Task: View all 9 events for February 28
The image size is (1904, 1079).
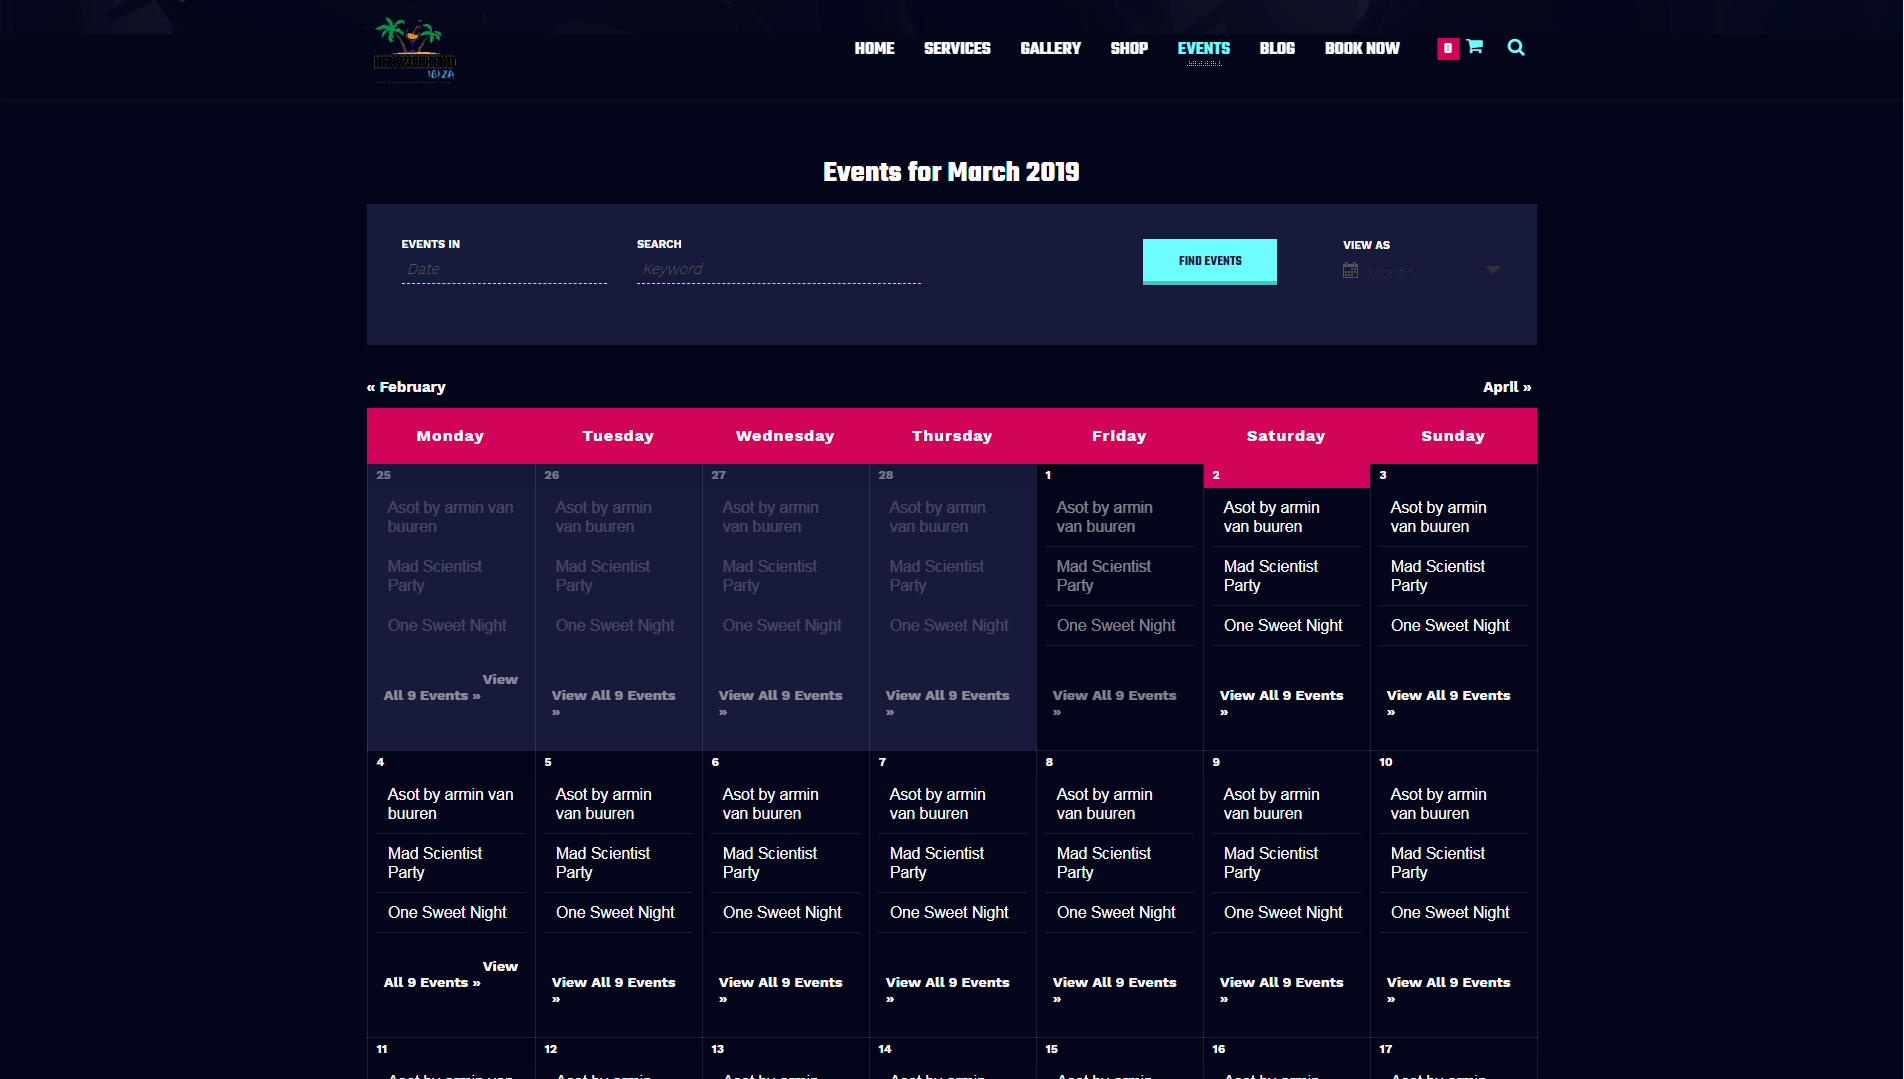Action: pyautogui.click(x=947, y=702)
